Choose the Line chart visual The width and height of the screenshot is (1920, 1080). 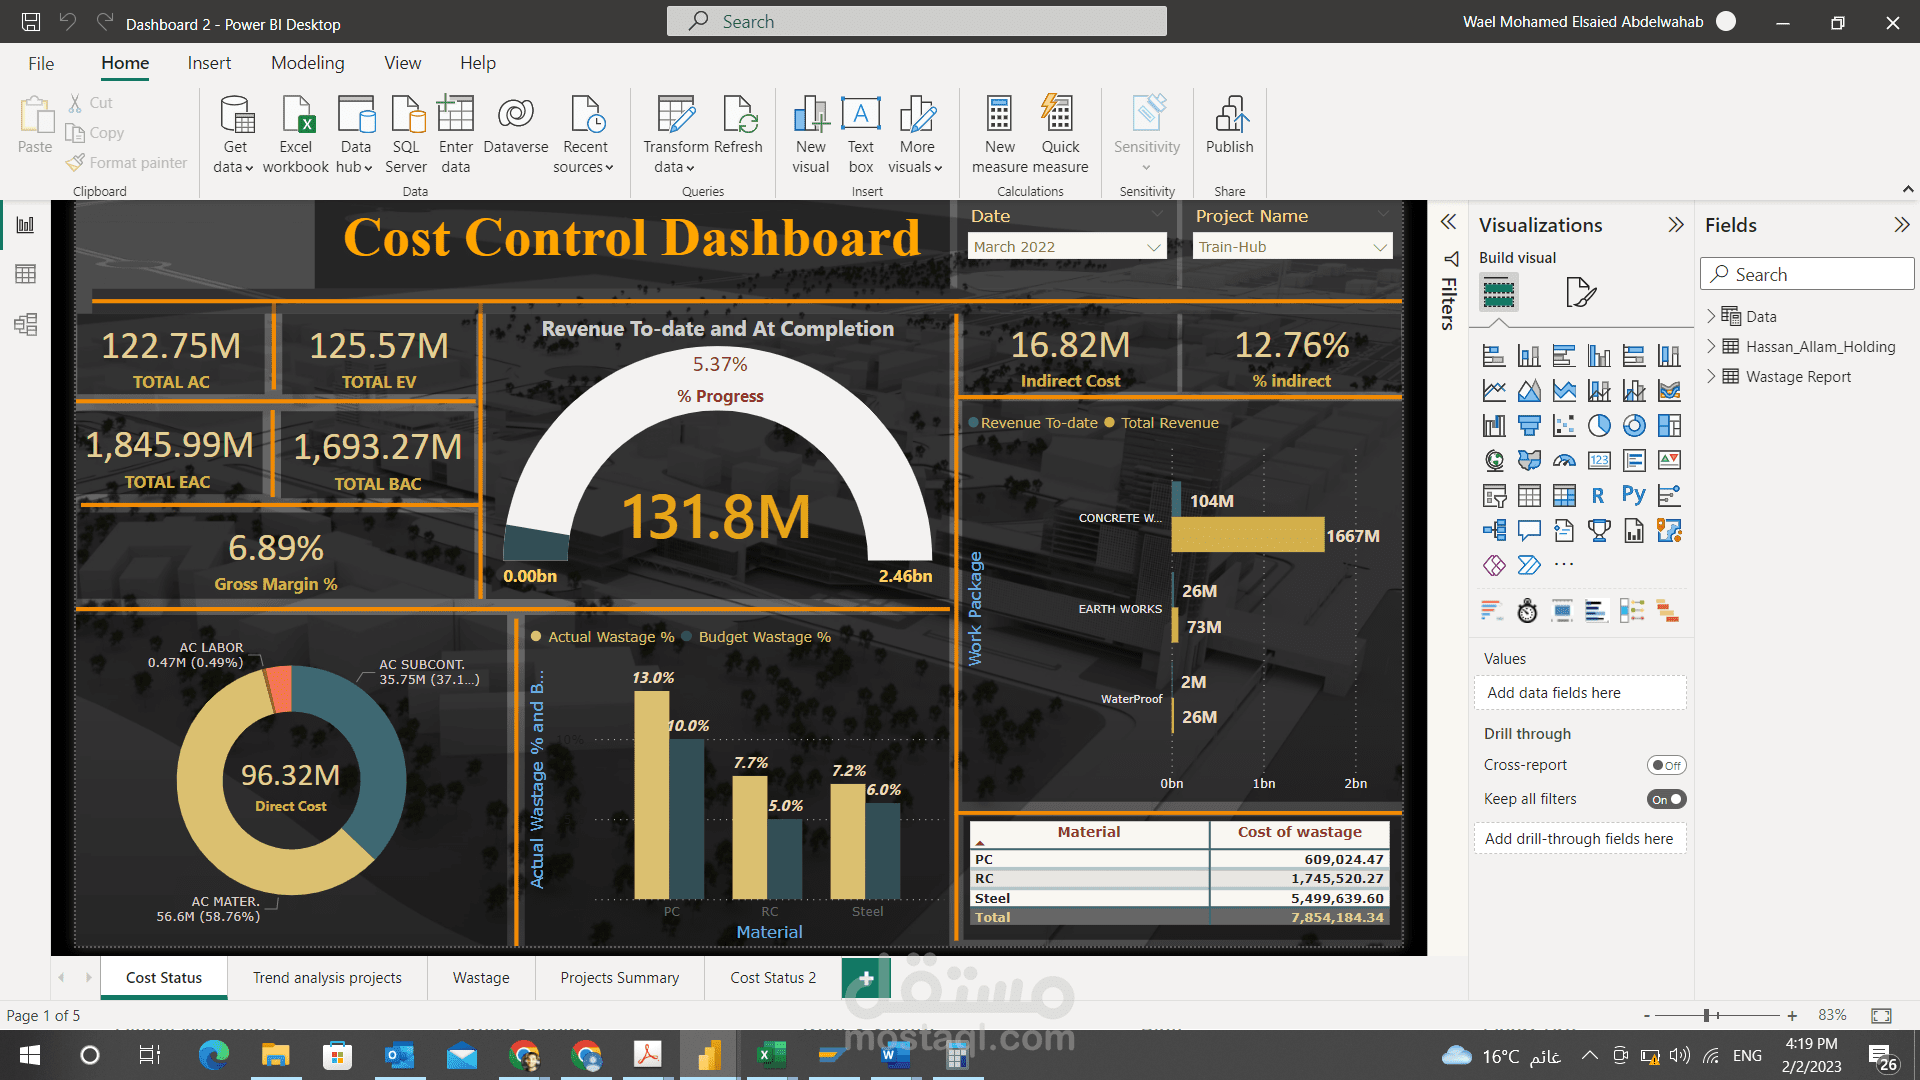tap(1494, 391)
